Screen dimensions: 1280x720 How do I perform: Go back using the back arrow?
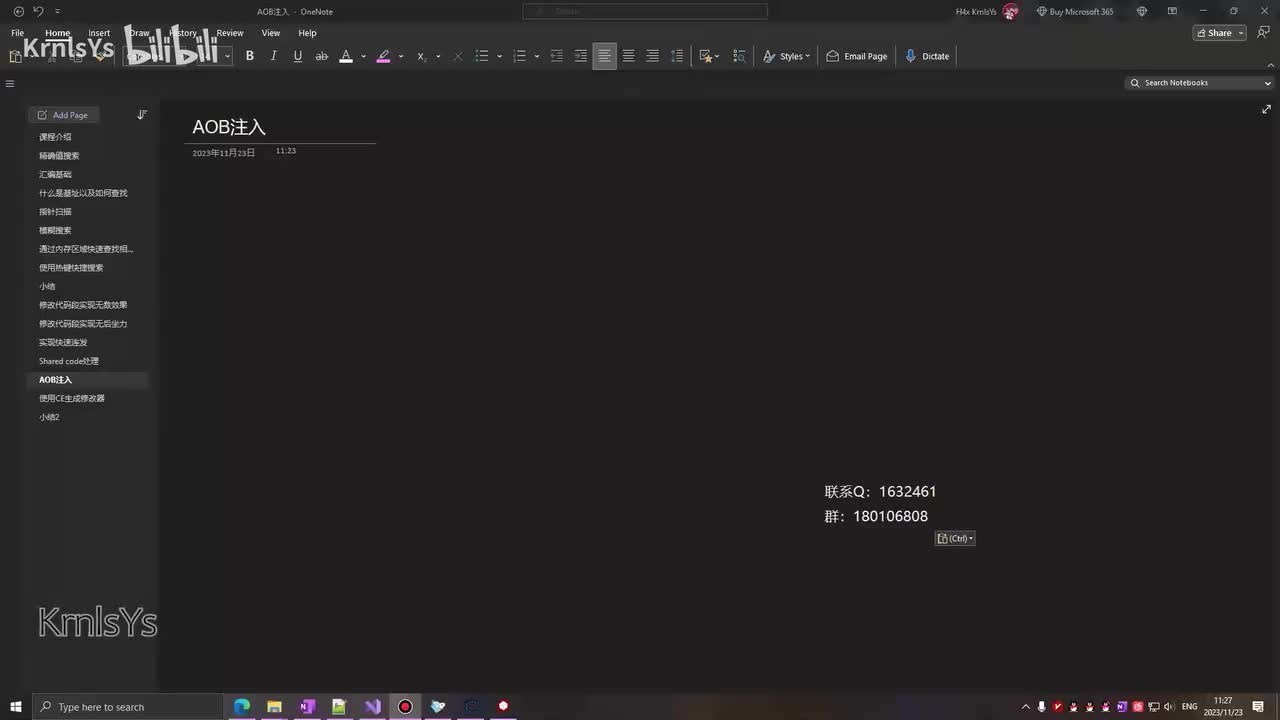pos(18,11)
